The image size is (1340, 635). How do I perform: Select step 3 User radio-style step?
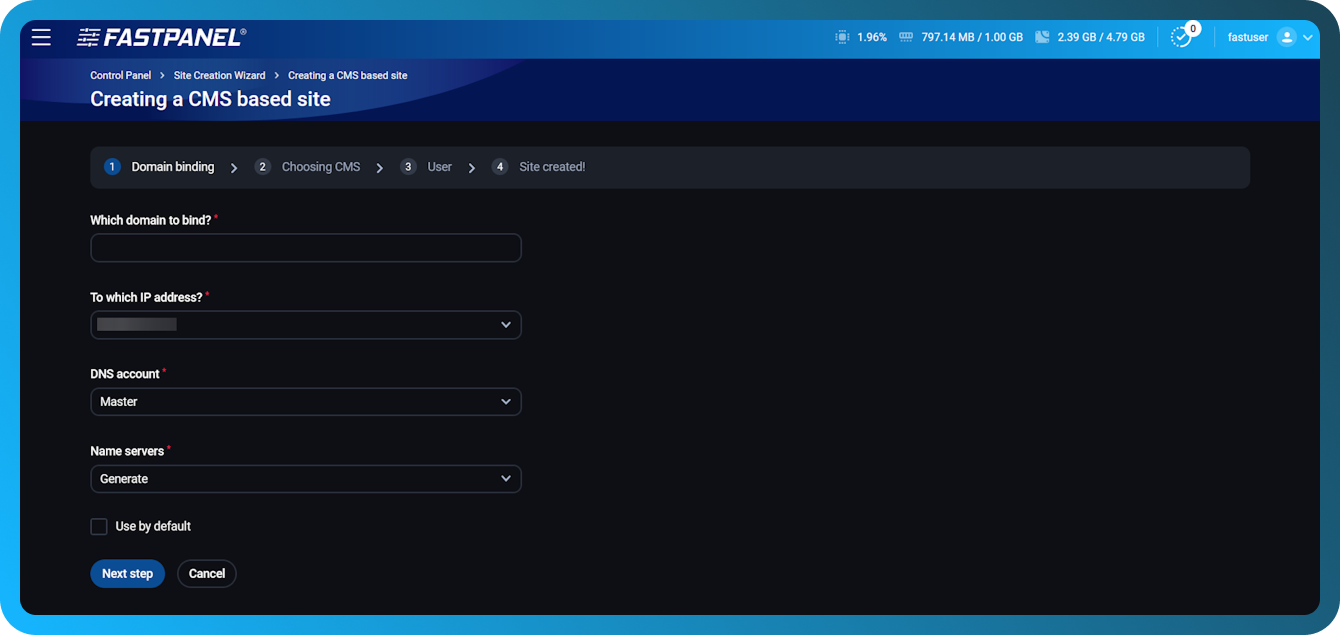[x=408, y=166]
